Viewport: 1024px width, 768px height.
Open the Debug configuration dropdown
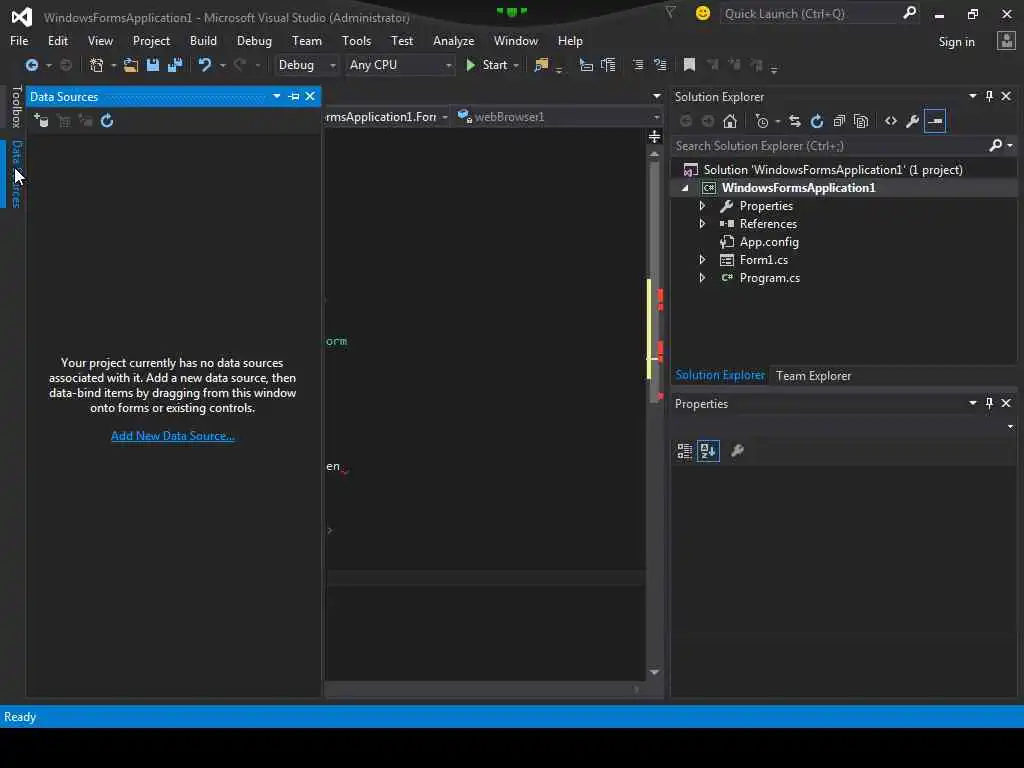click(306, 65)
